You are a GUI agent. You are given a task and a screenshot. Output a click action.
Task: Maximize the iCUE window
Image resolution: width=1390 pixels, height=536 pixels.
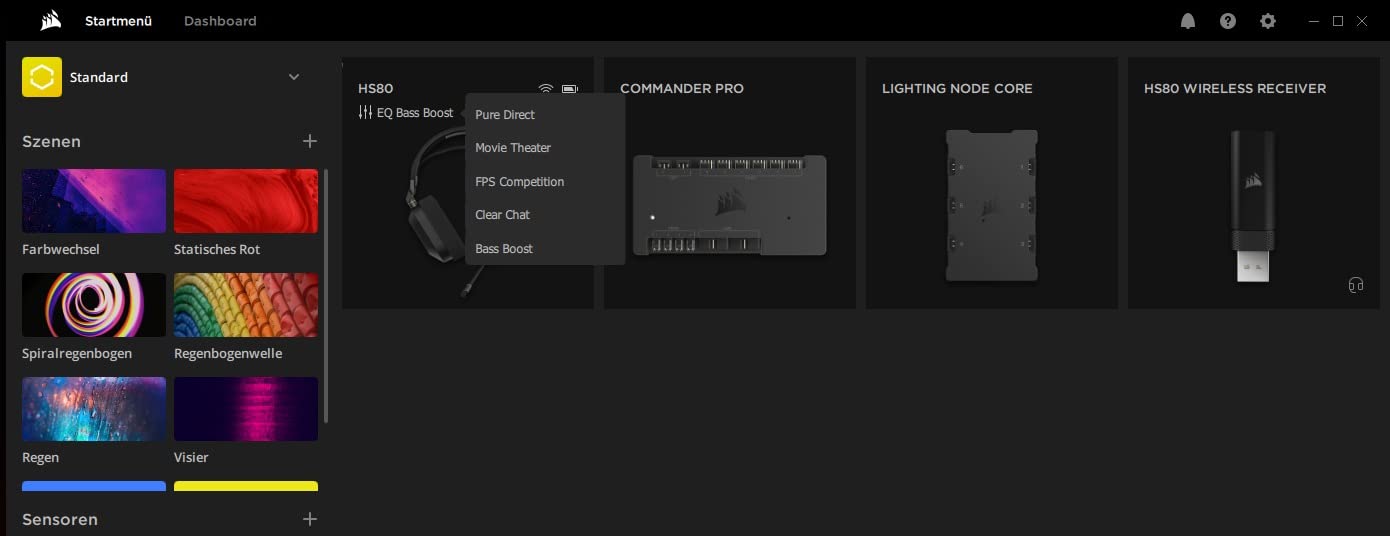tap(1338, 21)
